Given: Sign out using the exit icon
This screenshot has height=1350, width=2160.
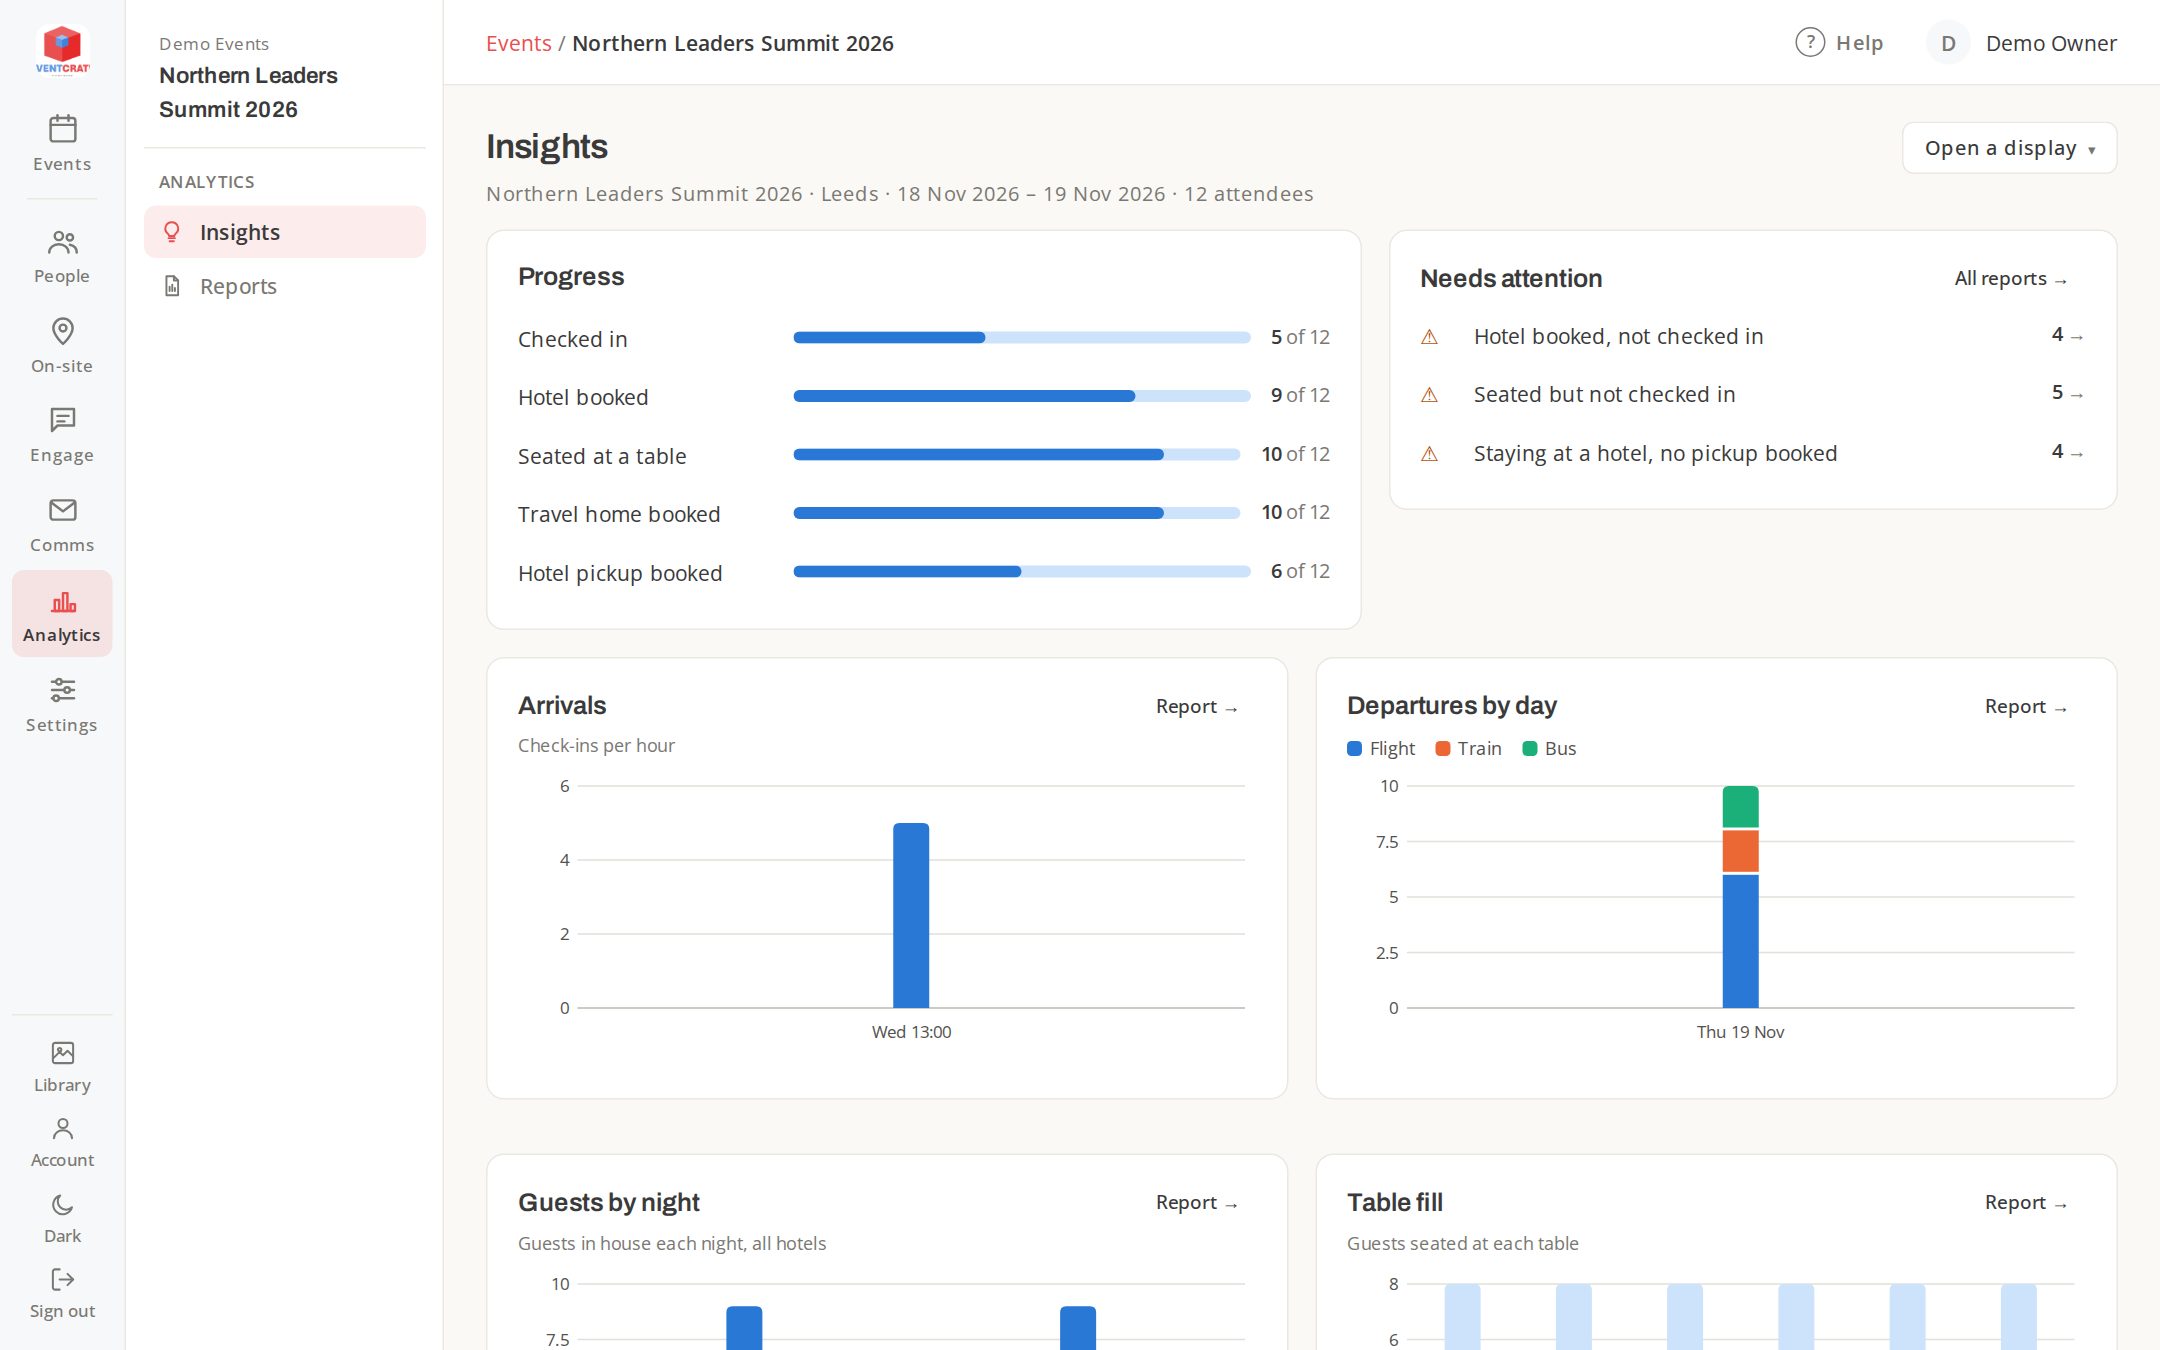Looking at the screenshot, I should (x=62, y=1280).
